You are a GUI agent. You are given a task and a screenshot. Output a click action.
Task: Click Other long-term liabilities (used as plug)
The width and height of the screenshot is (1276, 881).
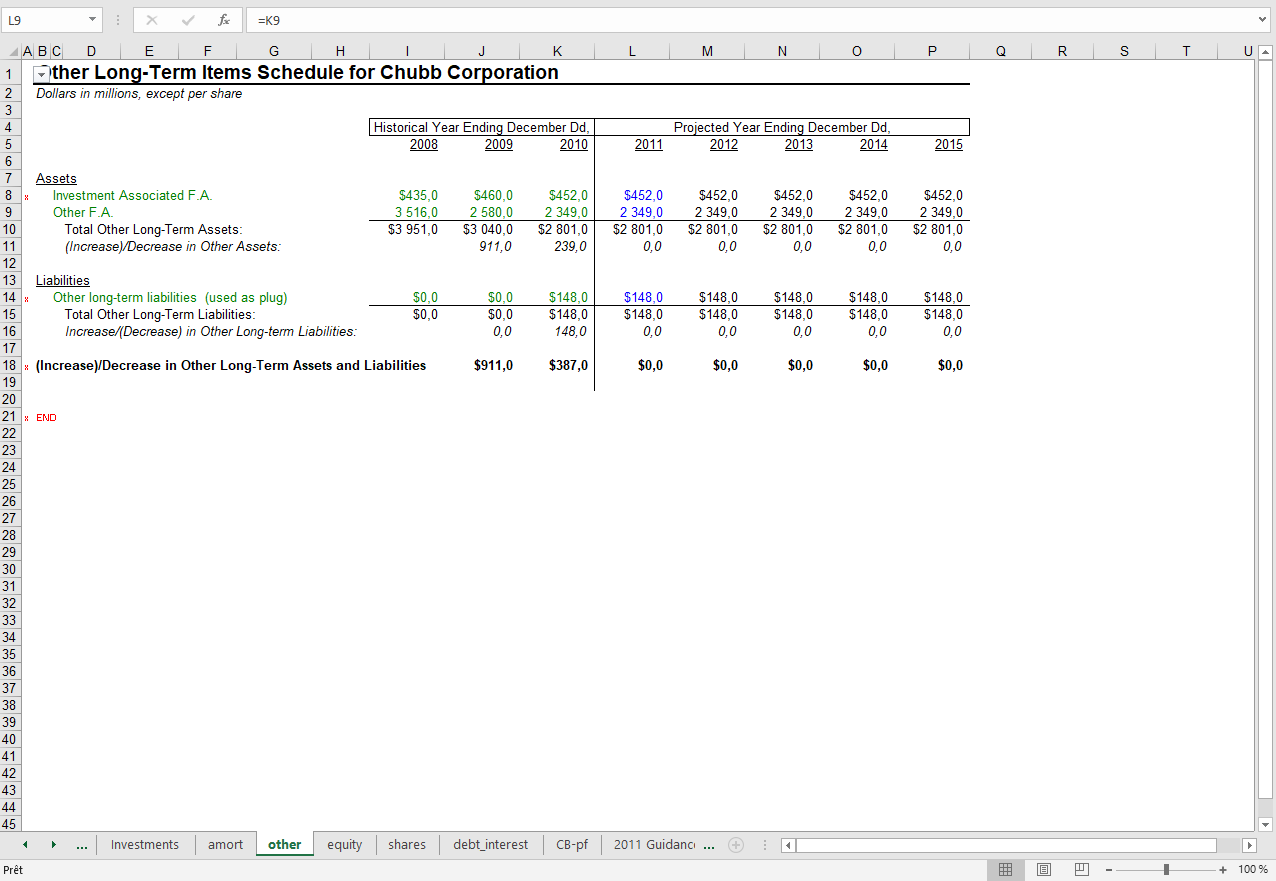pos(170,298)
